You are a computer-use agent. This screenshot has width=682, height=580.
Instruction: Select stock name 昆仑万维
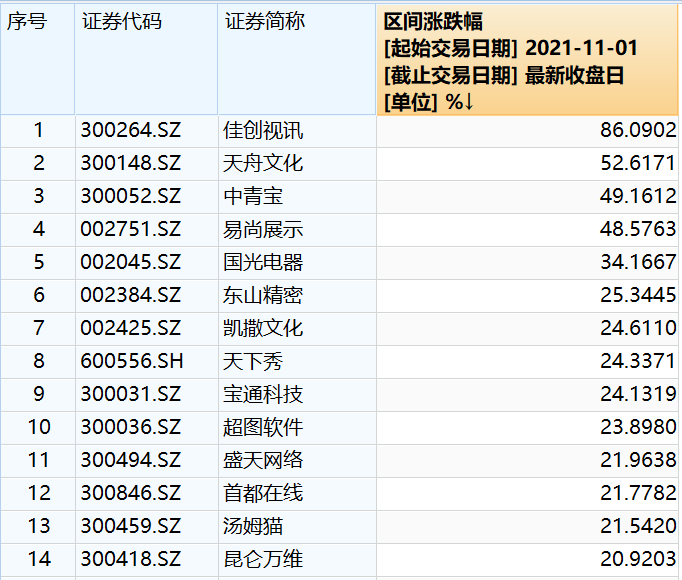pos(263,560)
